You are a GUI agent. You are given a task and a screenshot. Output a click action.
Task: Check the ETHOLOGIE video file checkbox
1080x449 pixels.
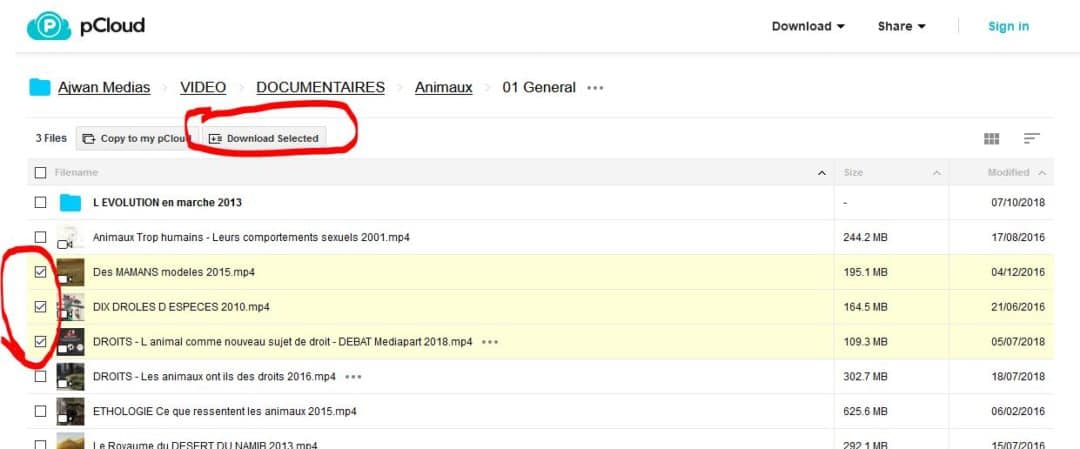[x=41, y=411]
